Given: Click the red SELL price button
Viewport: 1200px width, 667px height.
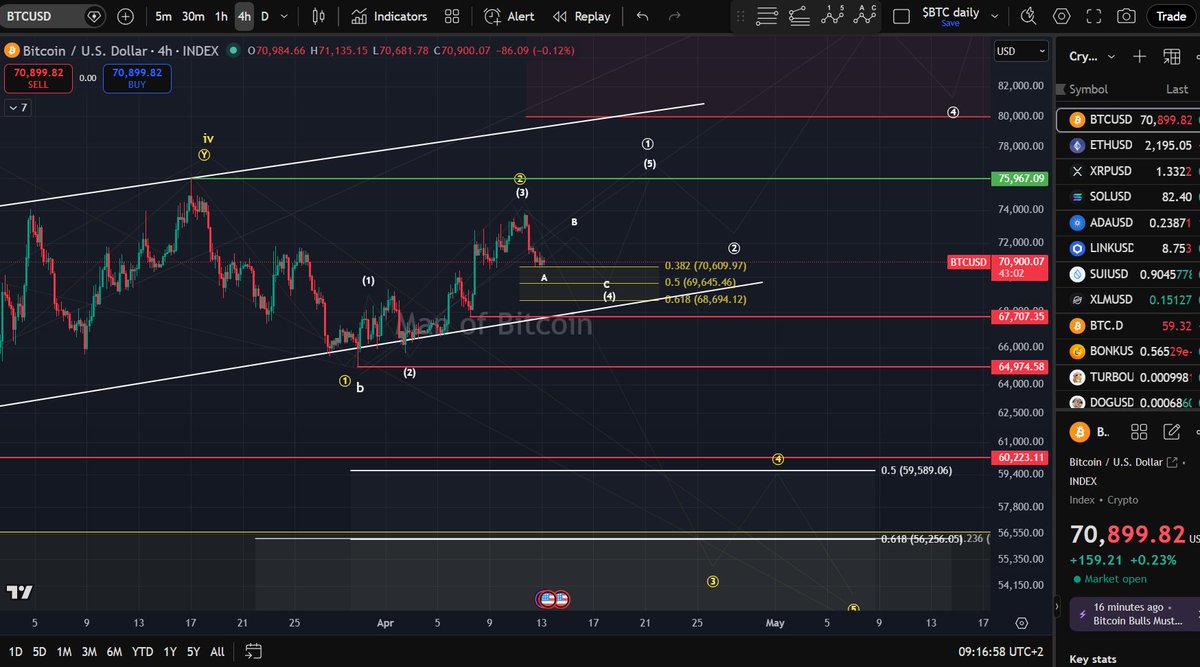Looking at the screenshot, I should pyautogui.click(x=38, y=78).
